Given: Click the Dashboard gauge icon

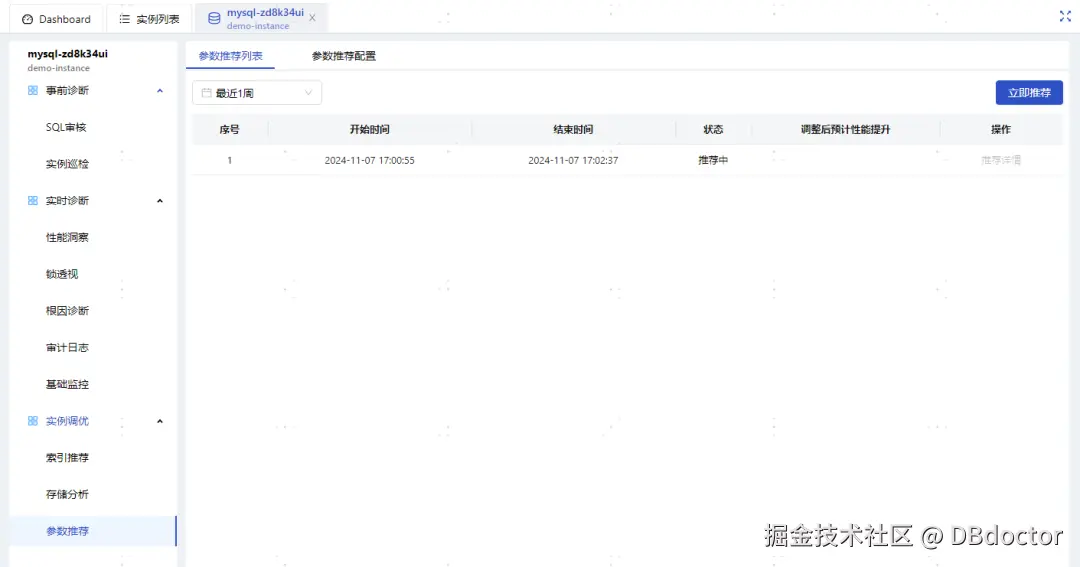Looking at the screenshot, I should (x=28, y=19).
